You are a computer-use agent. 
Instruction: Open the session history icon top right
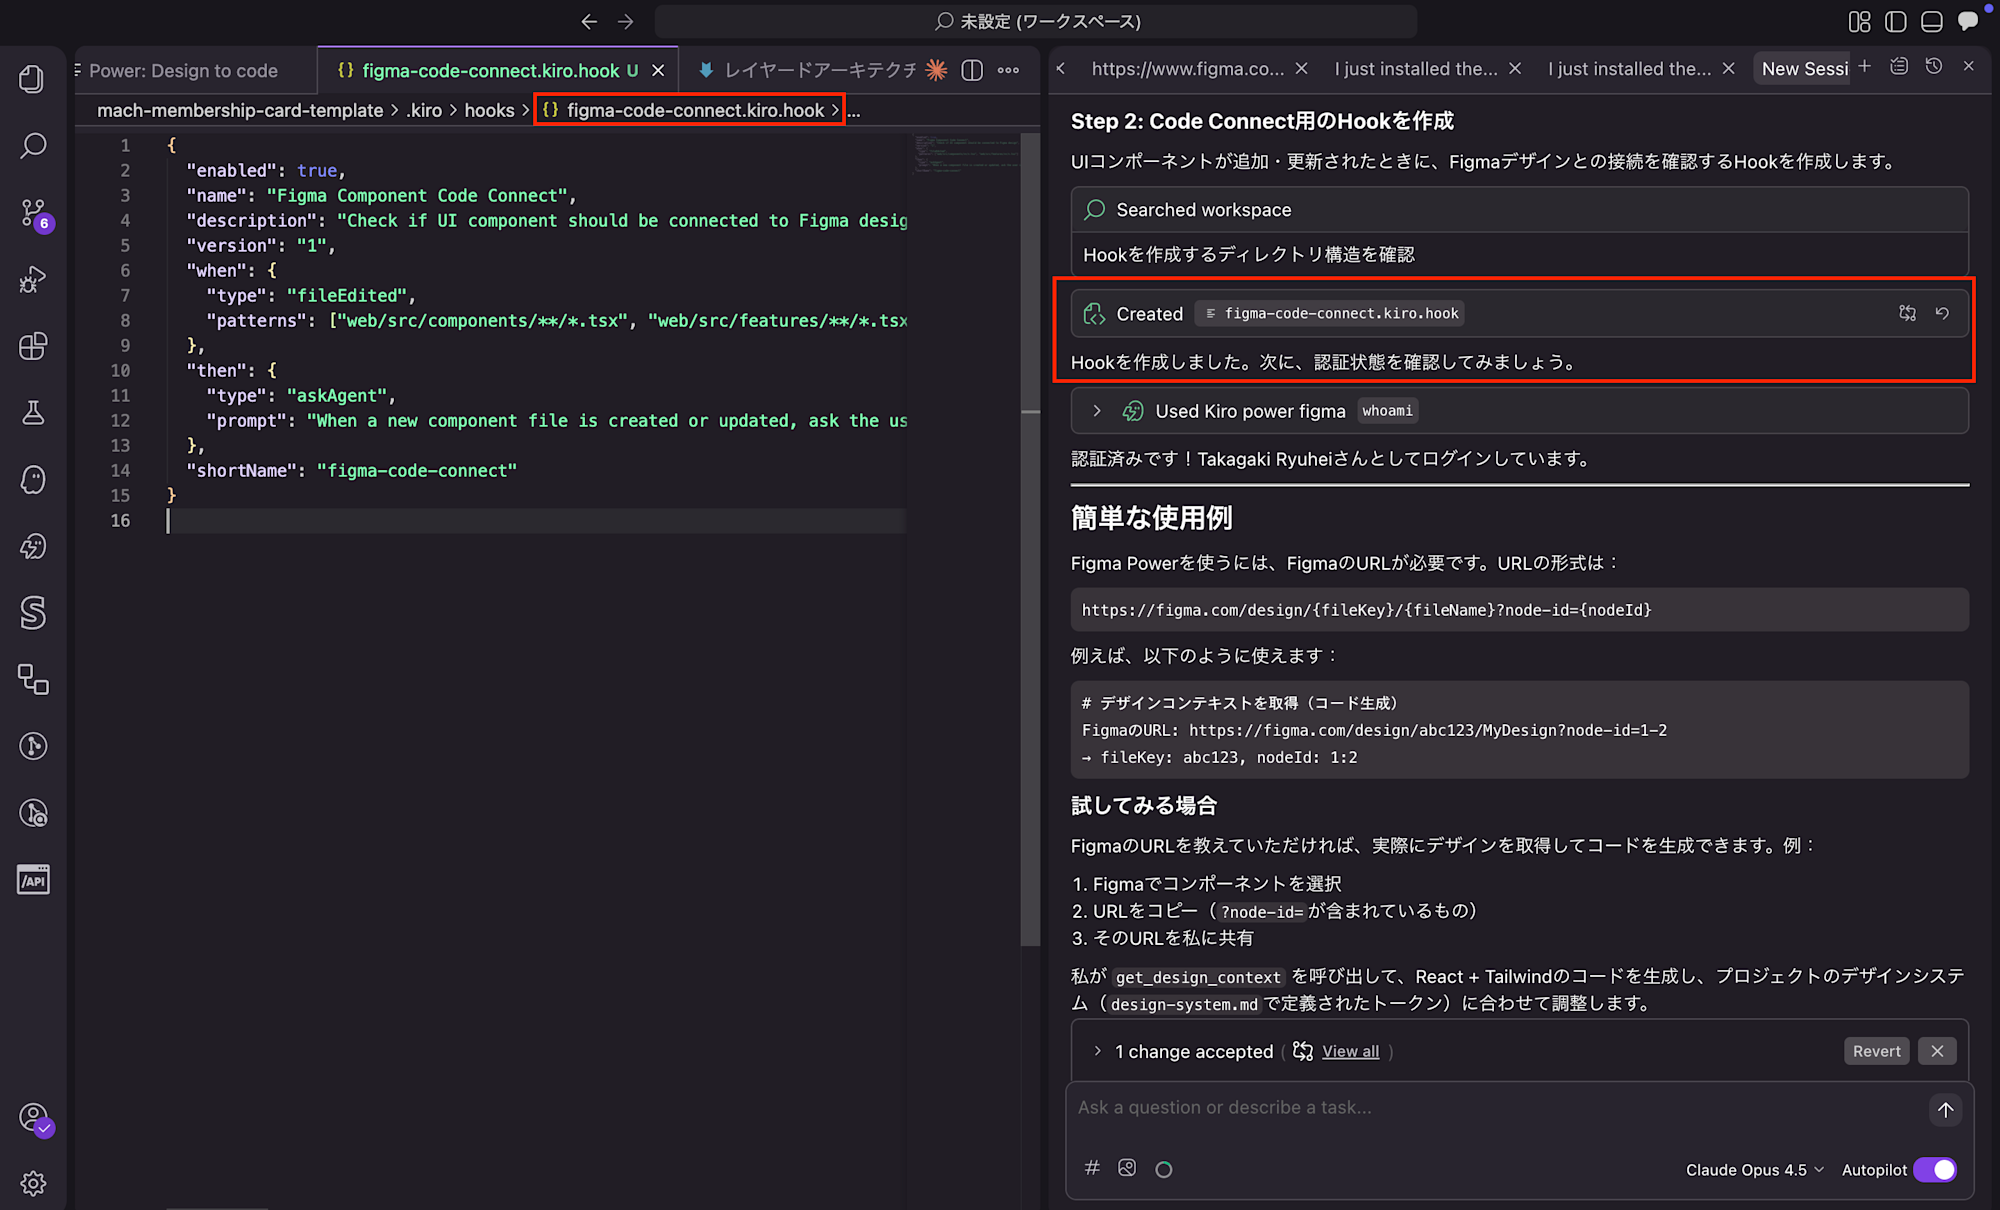1933,66
